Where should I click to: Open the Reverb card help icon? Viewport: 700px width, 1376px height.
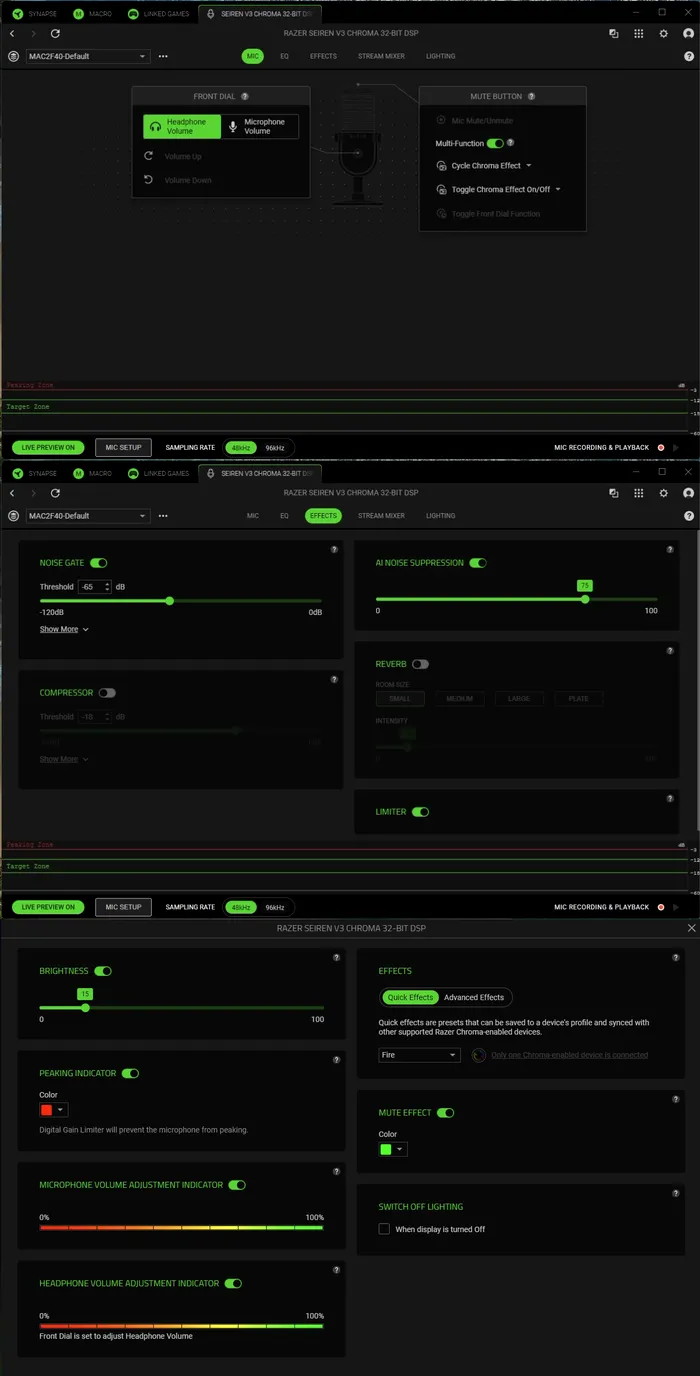coord(671,649)
